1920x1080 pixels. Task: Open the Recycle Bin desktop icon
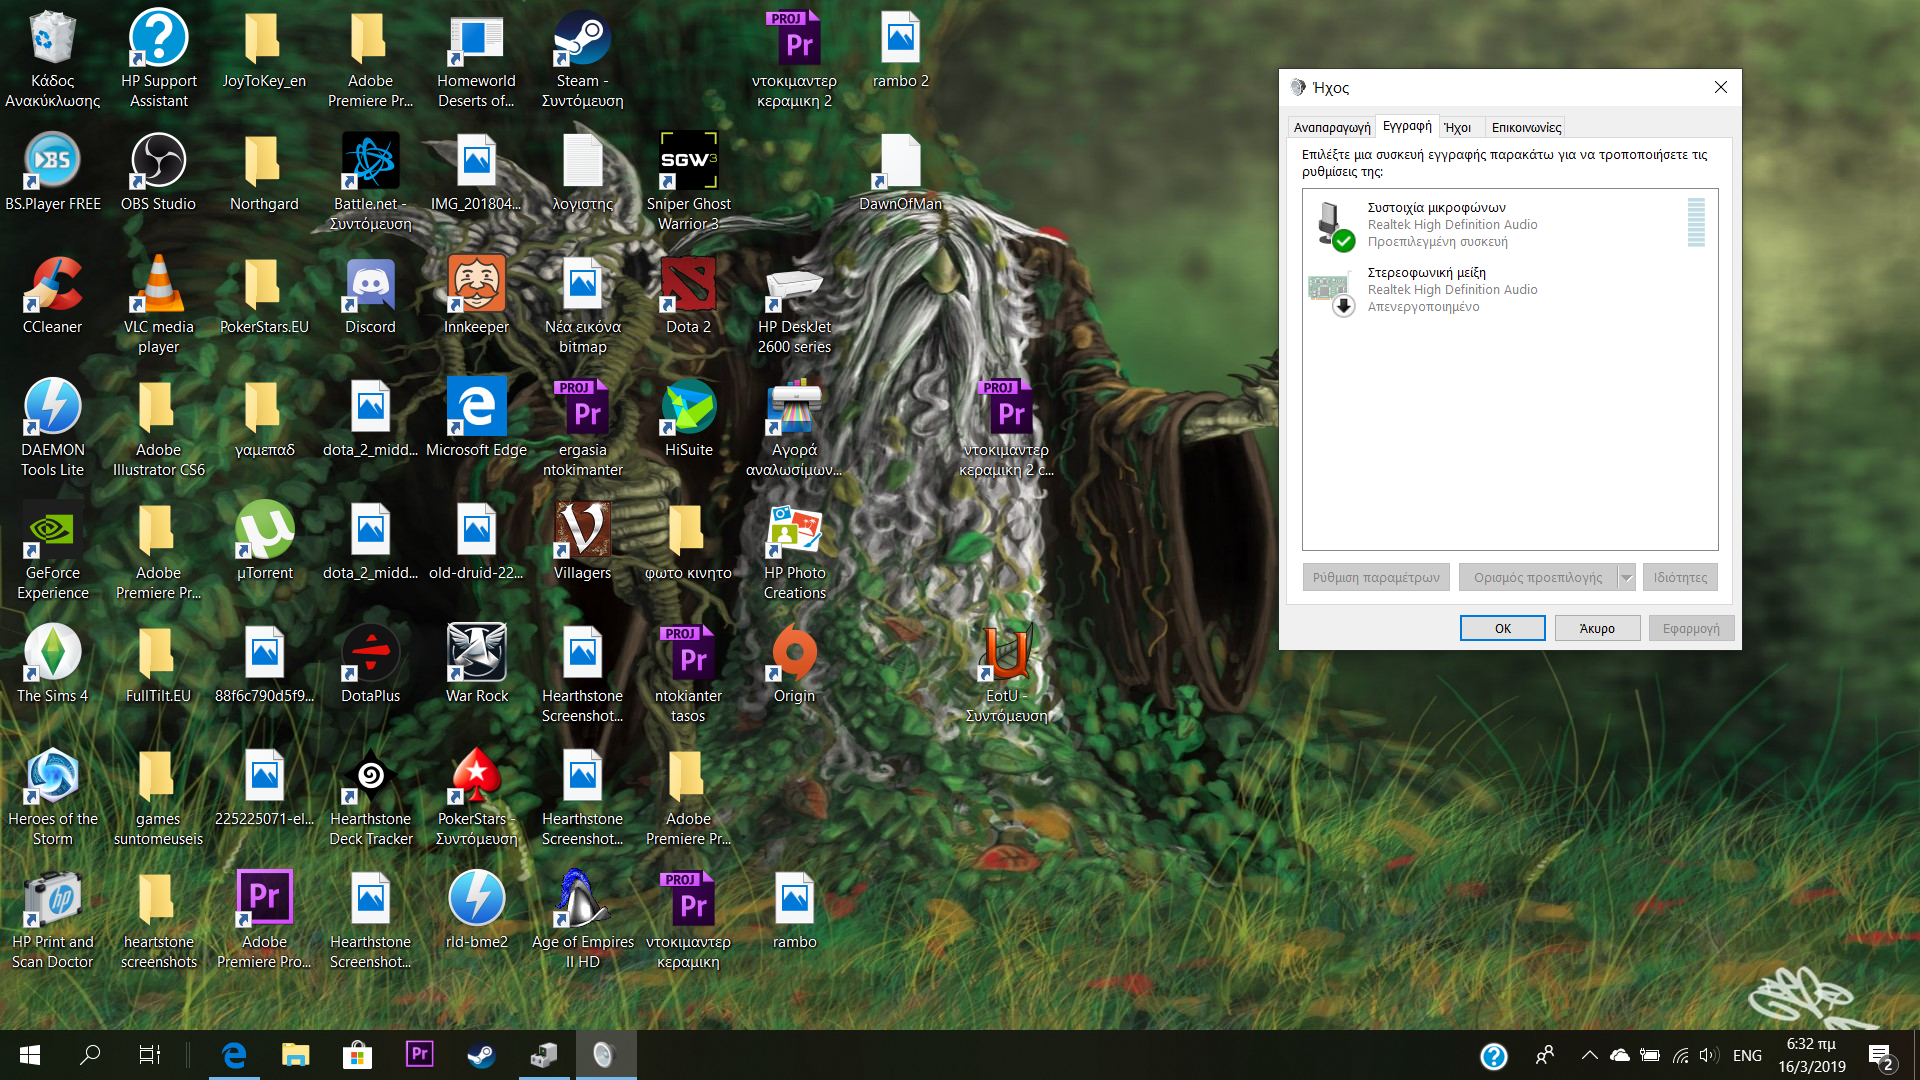point(52,60)
